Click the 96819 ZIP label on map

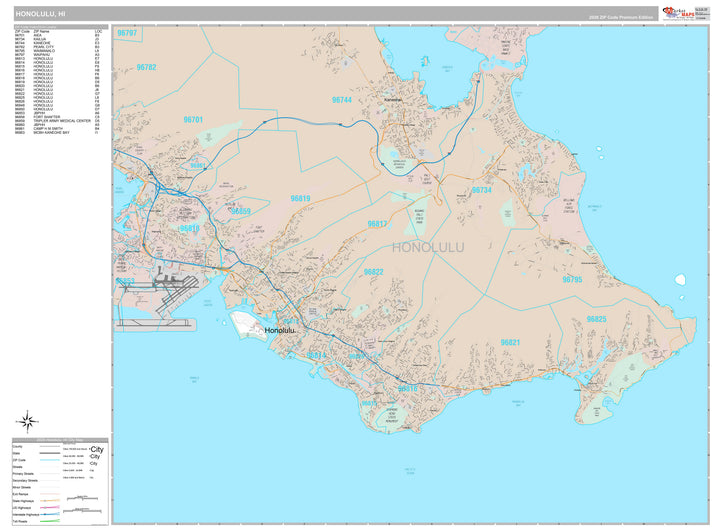point(300,199)
